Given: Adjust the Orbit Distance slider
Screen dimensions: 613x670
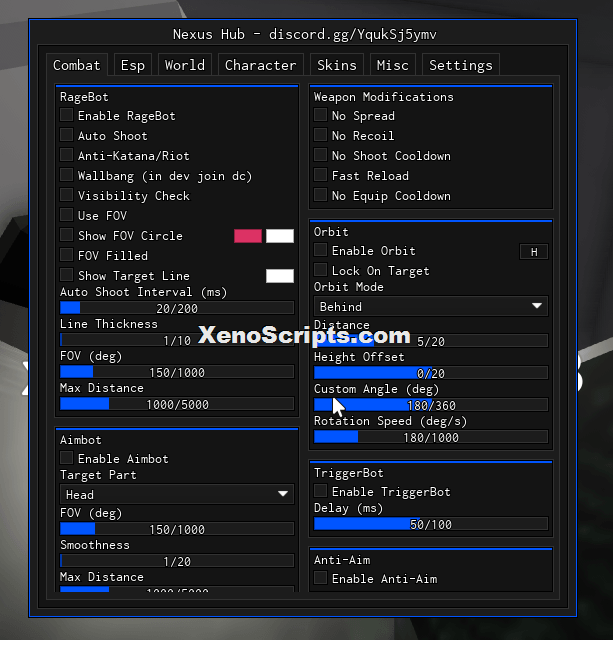Looking at the screenshot, I should click(431, 341).
